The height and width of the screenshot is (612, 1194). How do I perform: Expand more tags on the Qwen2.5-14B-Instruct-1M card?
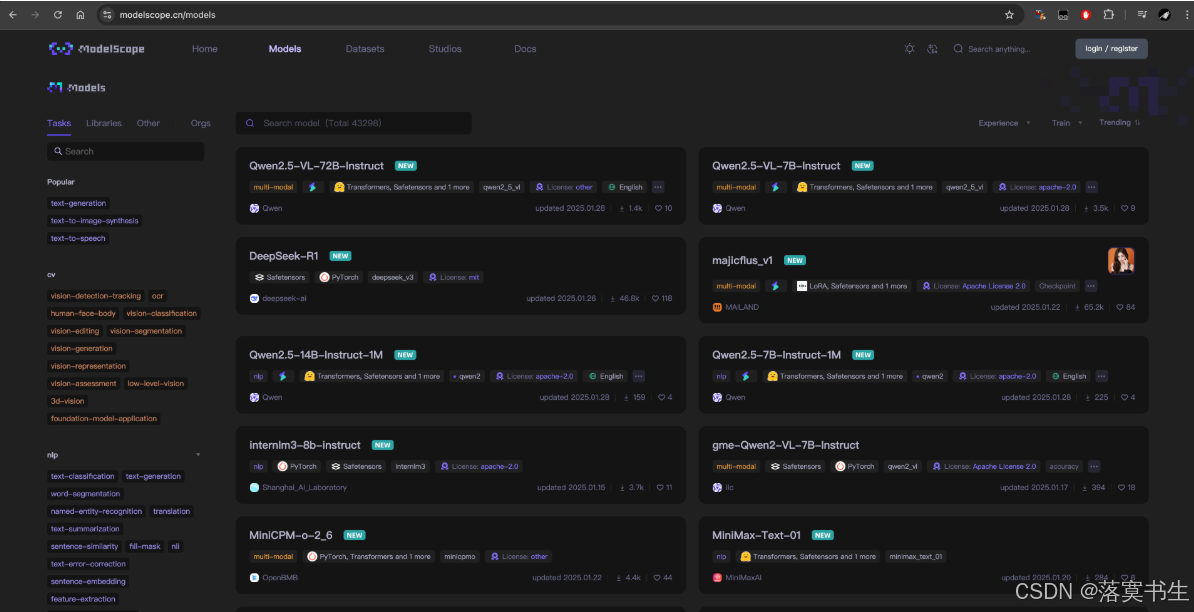[638, 376]
